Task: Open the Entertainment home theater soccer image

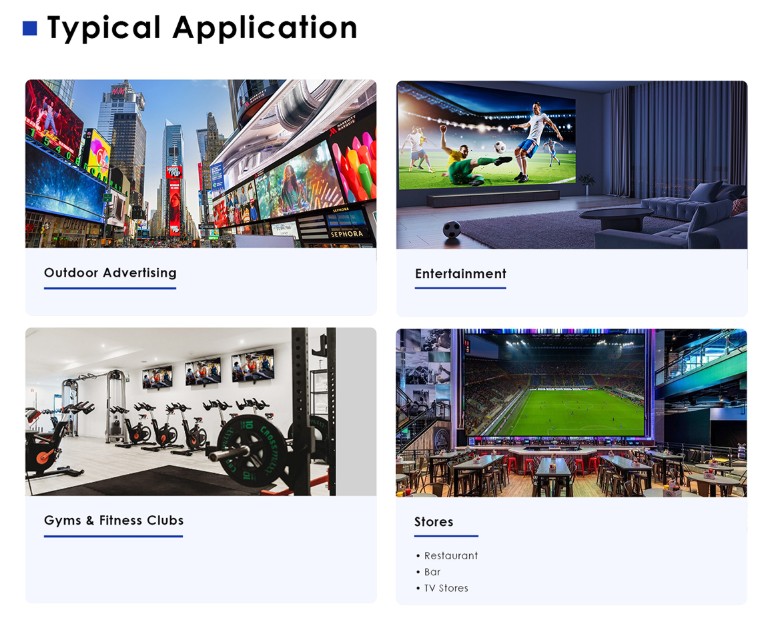Action: [x=572, y=165]
